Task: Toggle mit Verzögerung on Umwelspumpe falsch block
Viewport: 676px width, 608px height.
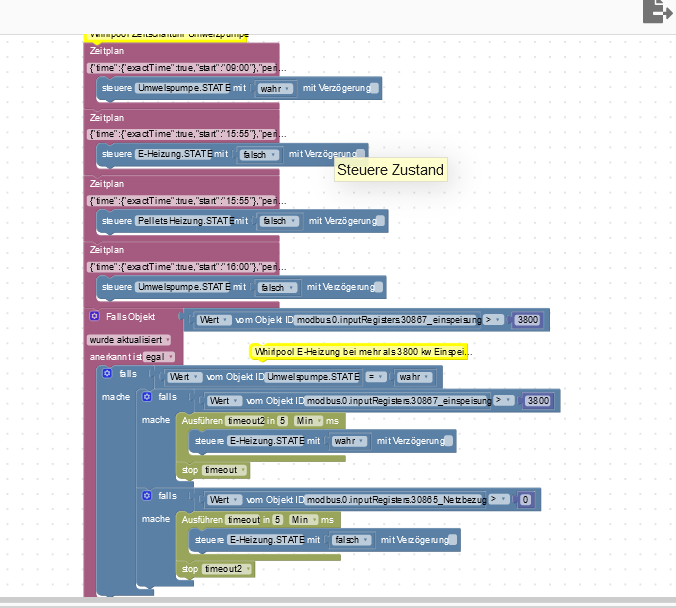Action: click(x=379, y=287)
